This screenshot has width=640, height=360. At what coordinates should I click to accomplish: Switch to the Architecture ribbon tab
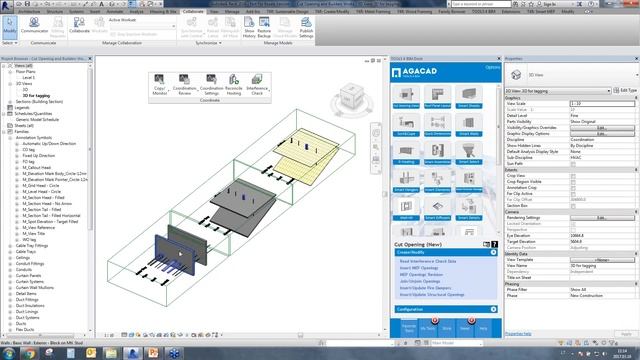coord(29,12)
